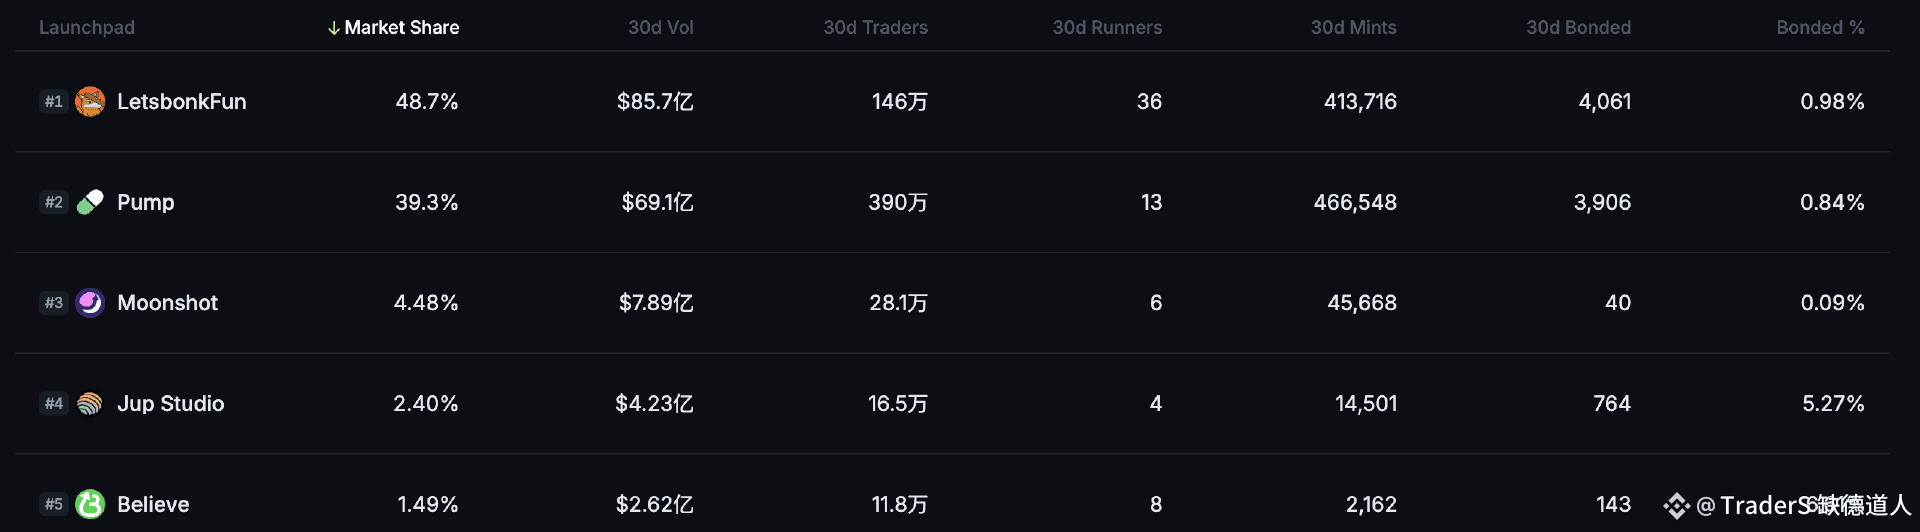Sort by the 30d Mints column
The height and width of the screenshot is (532, 1920).
[1354, 28]
